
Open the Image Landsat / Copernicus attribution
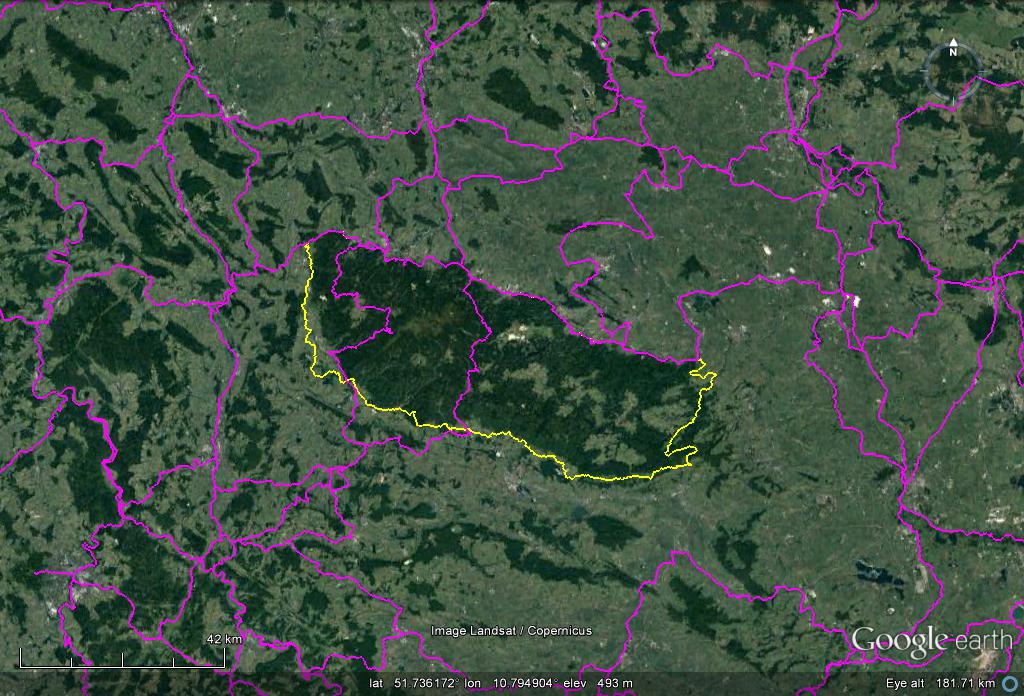(511, 631)
